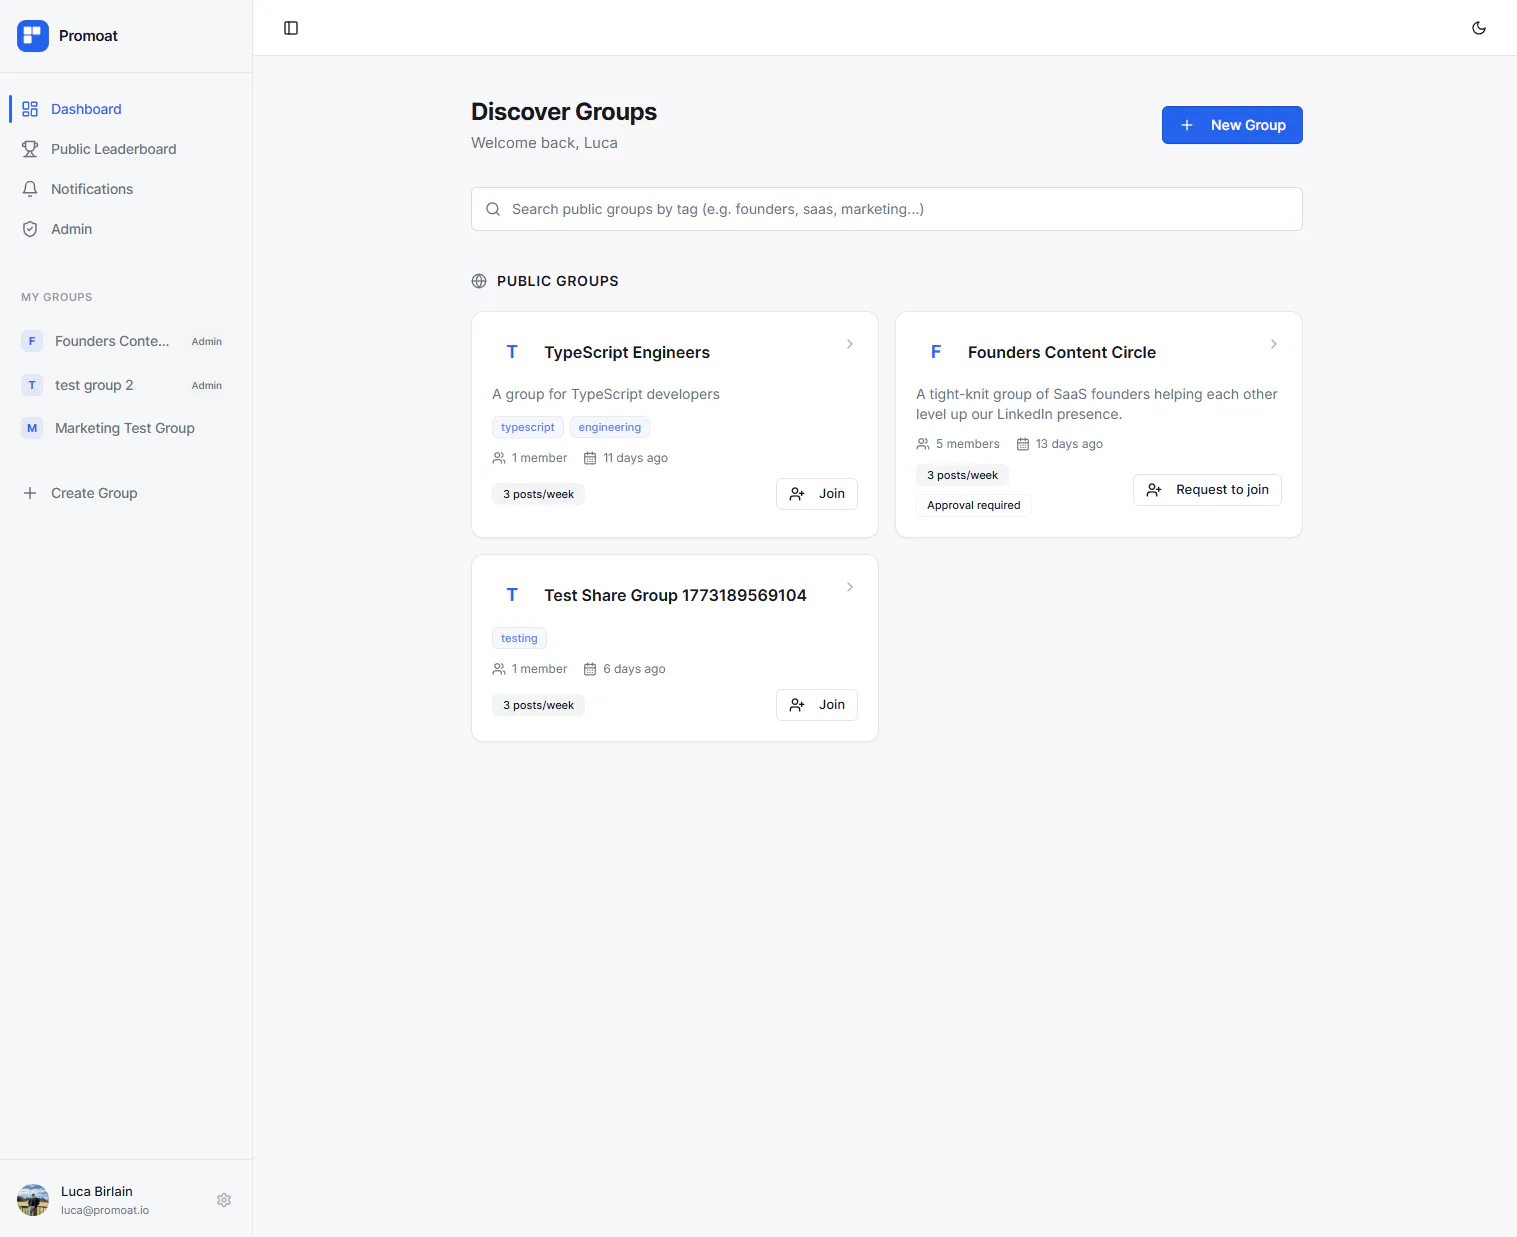Open the Admin section
The height and width of the screenshot is (1237, 1517).
pos(126,229)
